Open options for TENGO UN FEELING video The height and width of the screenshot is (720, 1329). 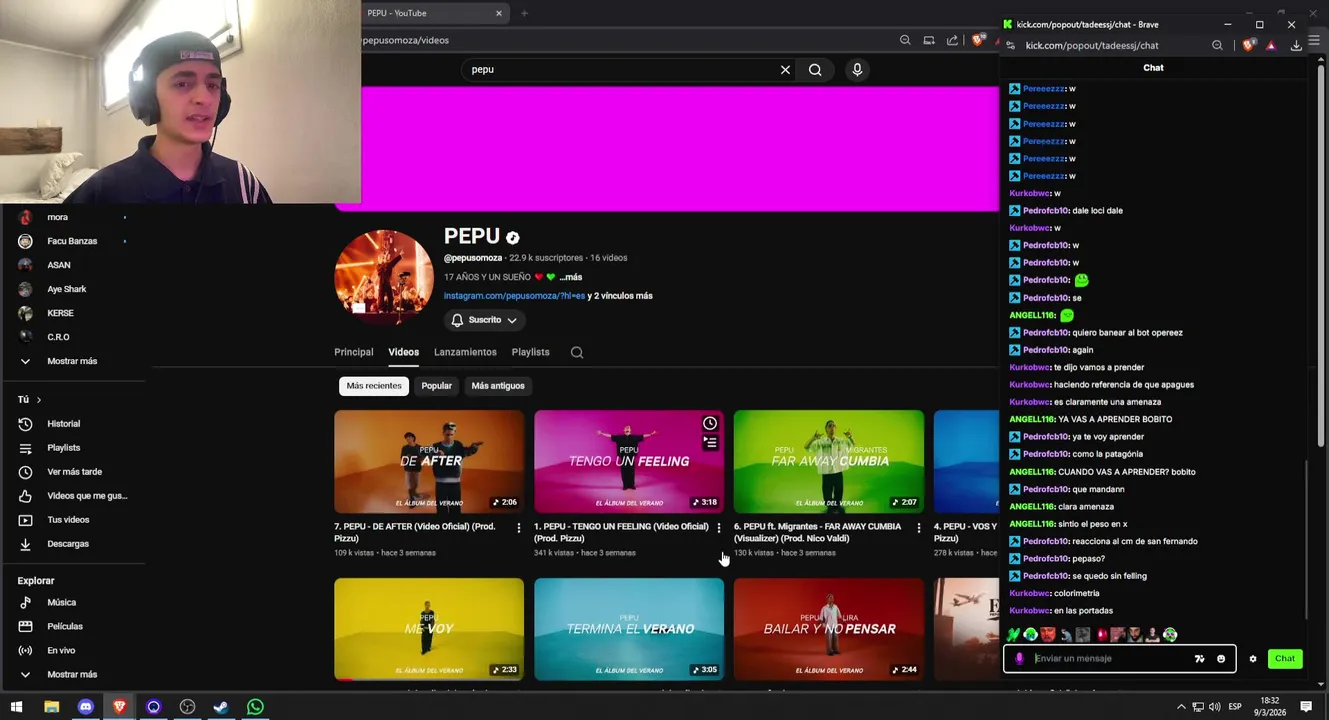click(718, 528)
